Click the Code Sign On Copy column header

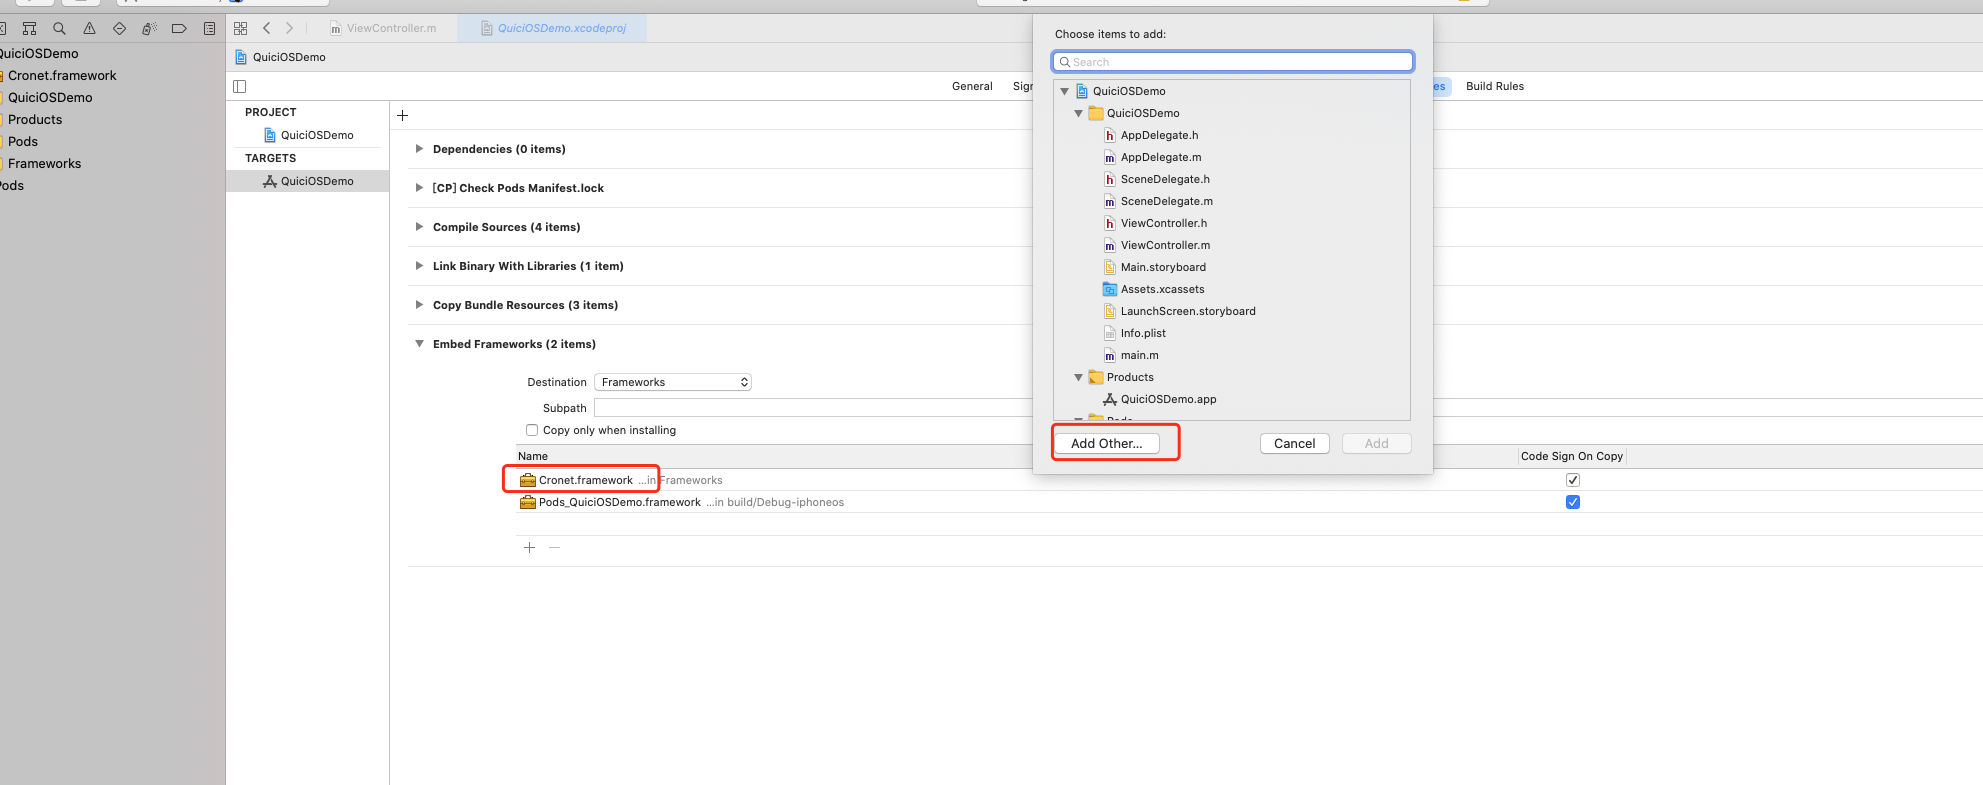(1571, 456)
